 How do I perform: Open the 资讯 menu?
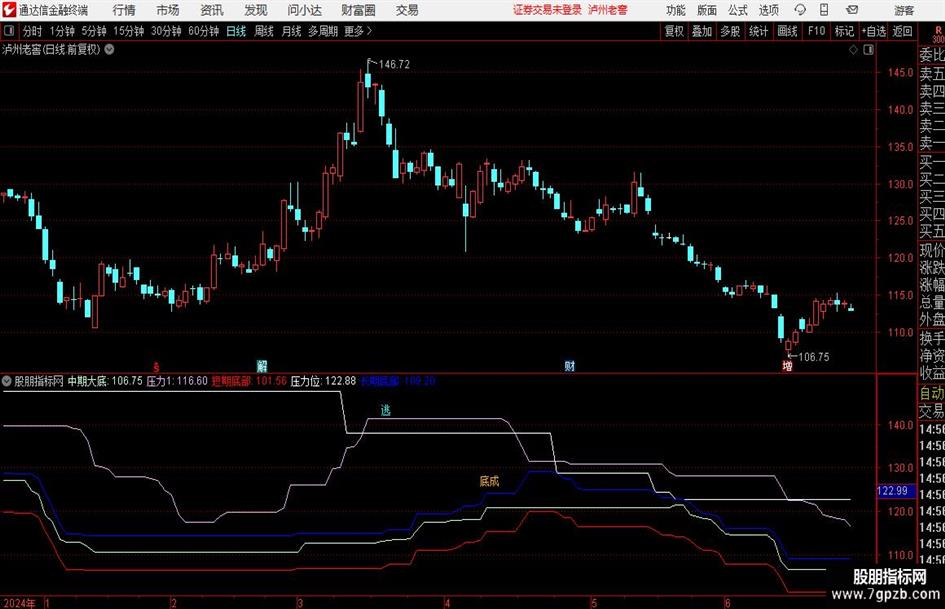coord(212,10)
